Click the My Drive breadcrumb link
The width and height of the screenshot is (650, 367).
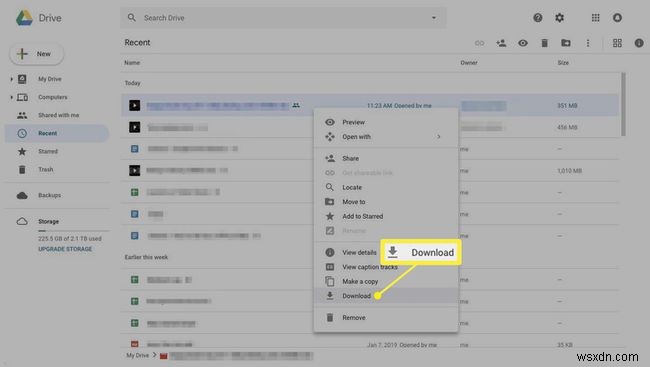(x=137, y=355)
